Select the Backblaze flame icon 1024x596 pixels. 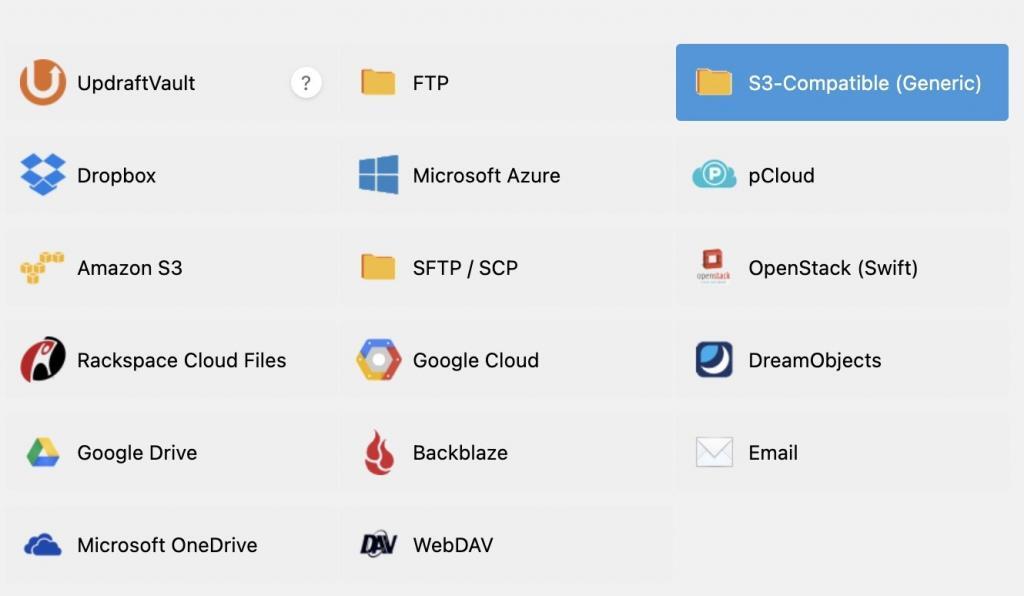click(379, 452)
